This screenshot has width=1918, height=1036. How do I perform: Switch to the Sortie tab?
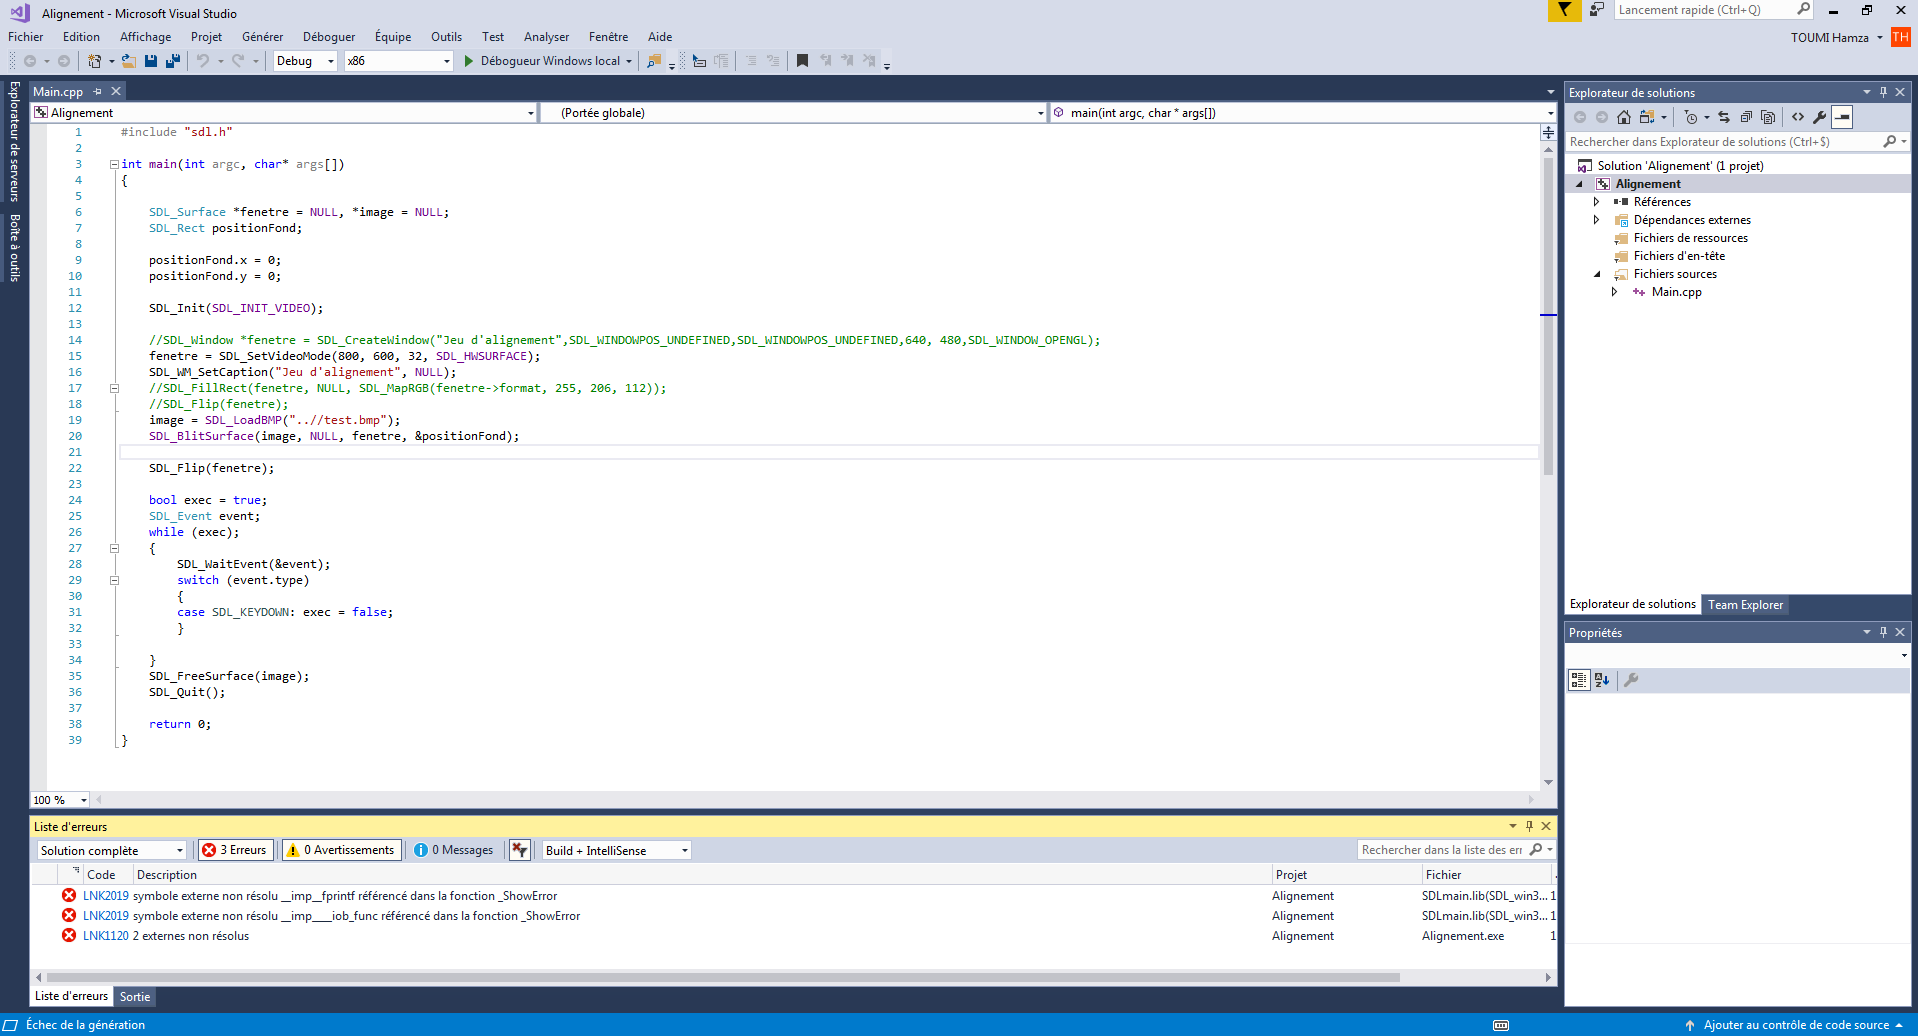(x=135, y=997)
